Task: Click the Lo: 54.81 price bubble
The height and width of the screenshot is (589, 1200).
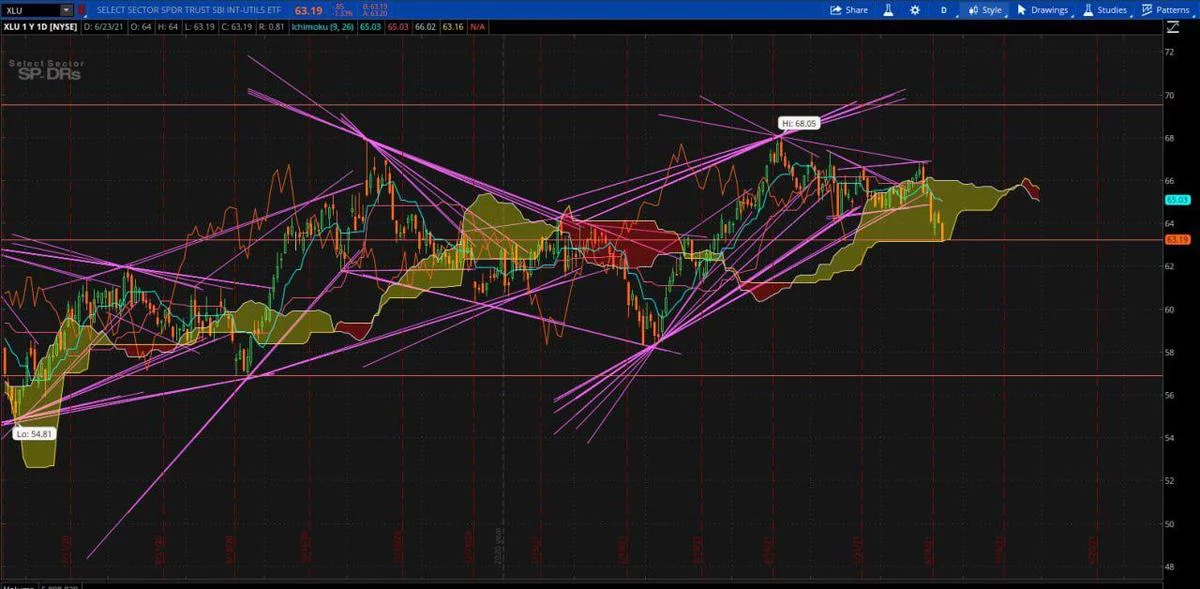Action: coord(34,435)
